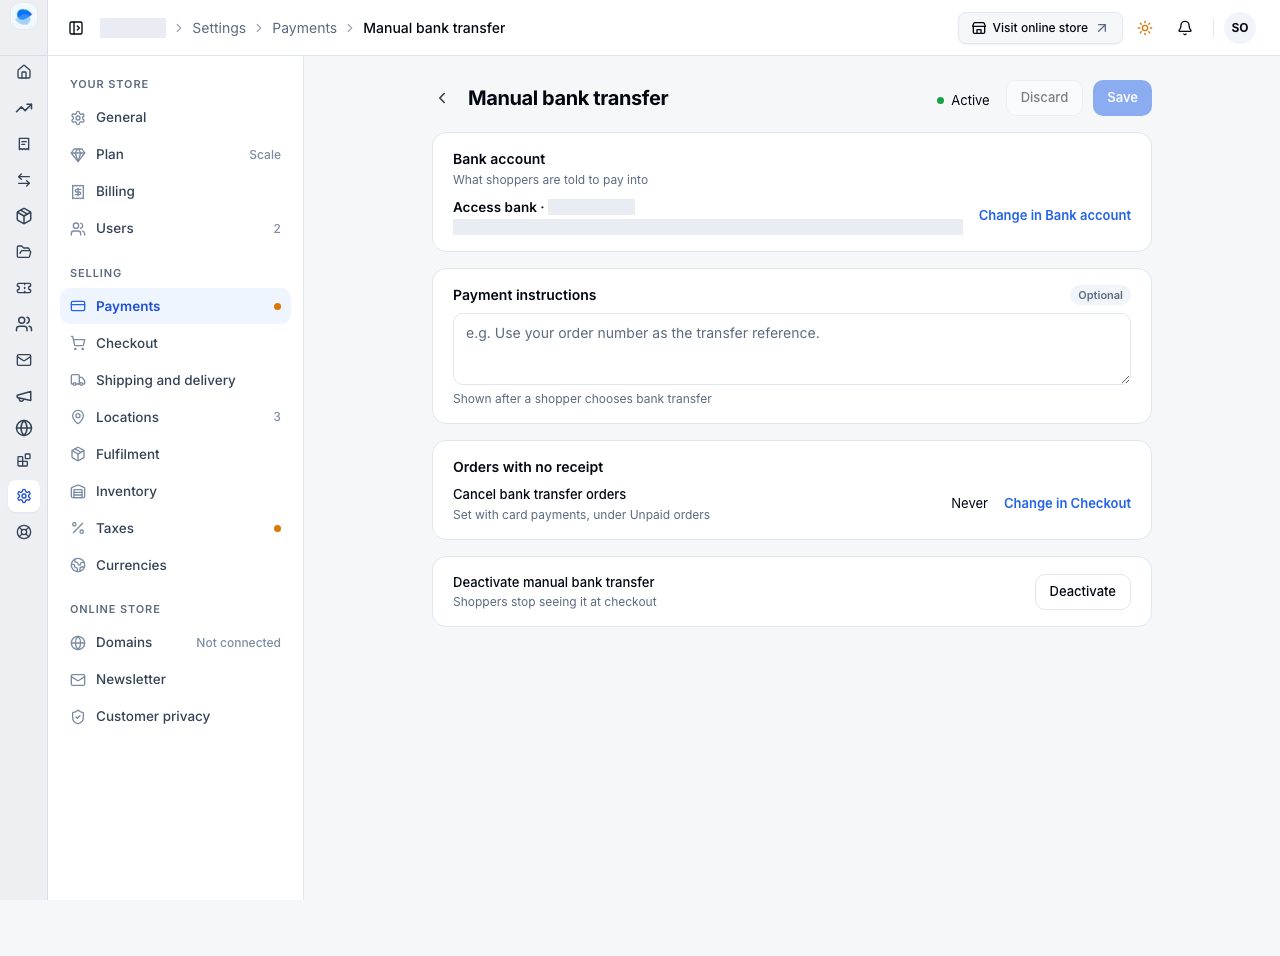The width and height of the screenshot is (1280, 956).
Task: Switch theme with the sun icon
Action: coord(1145,28)
